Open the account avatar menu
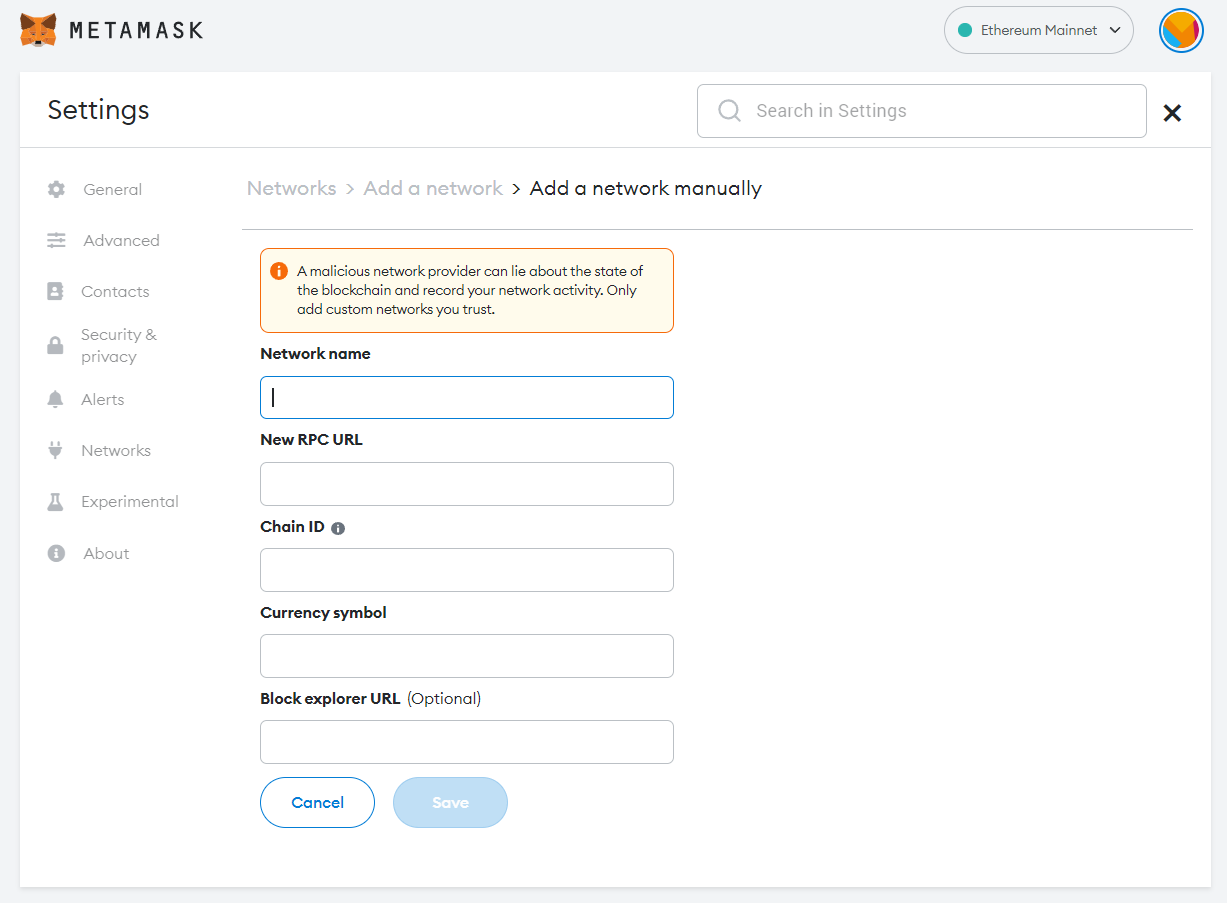 click(1180, 31)
